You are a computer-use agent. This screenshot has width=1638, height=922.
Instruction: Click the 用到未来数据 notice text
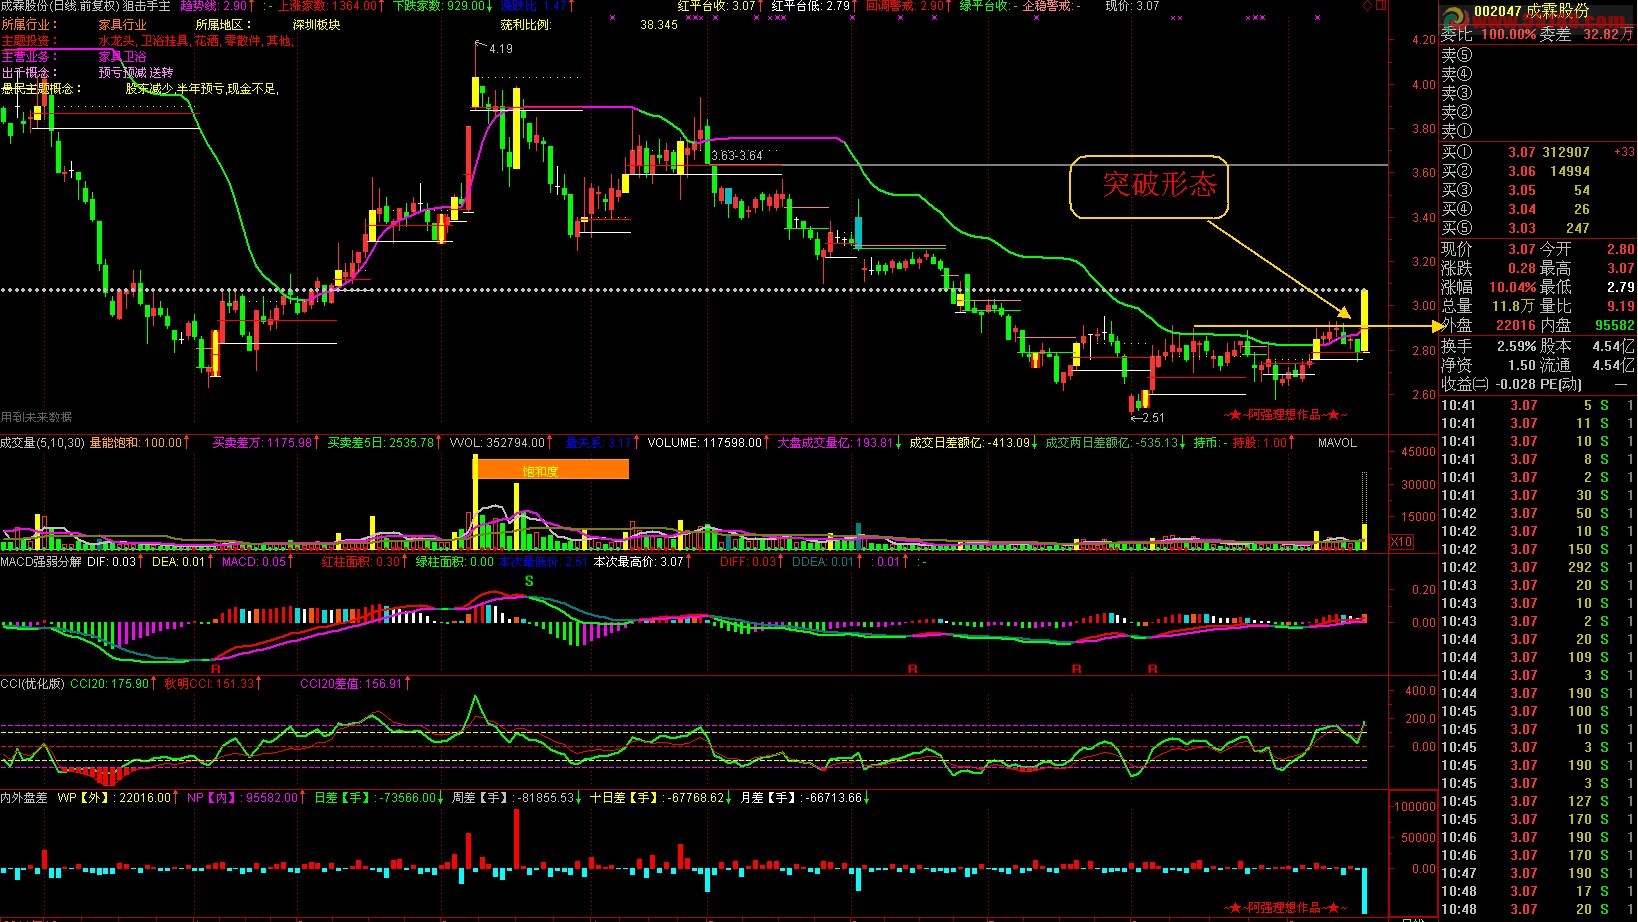[x=36, y=417]
